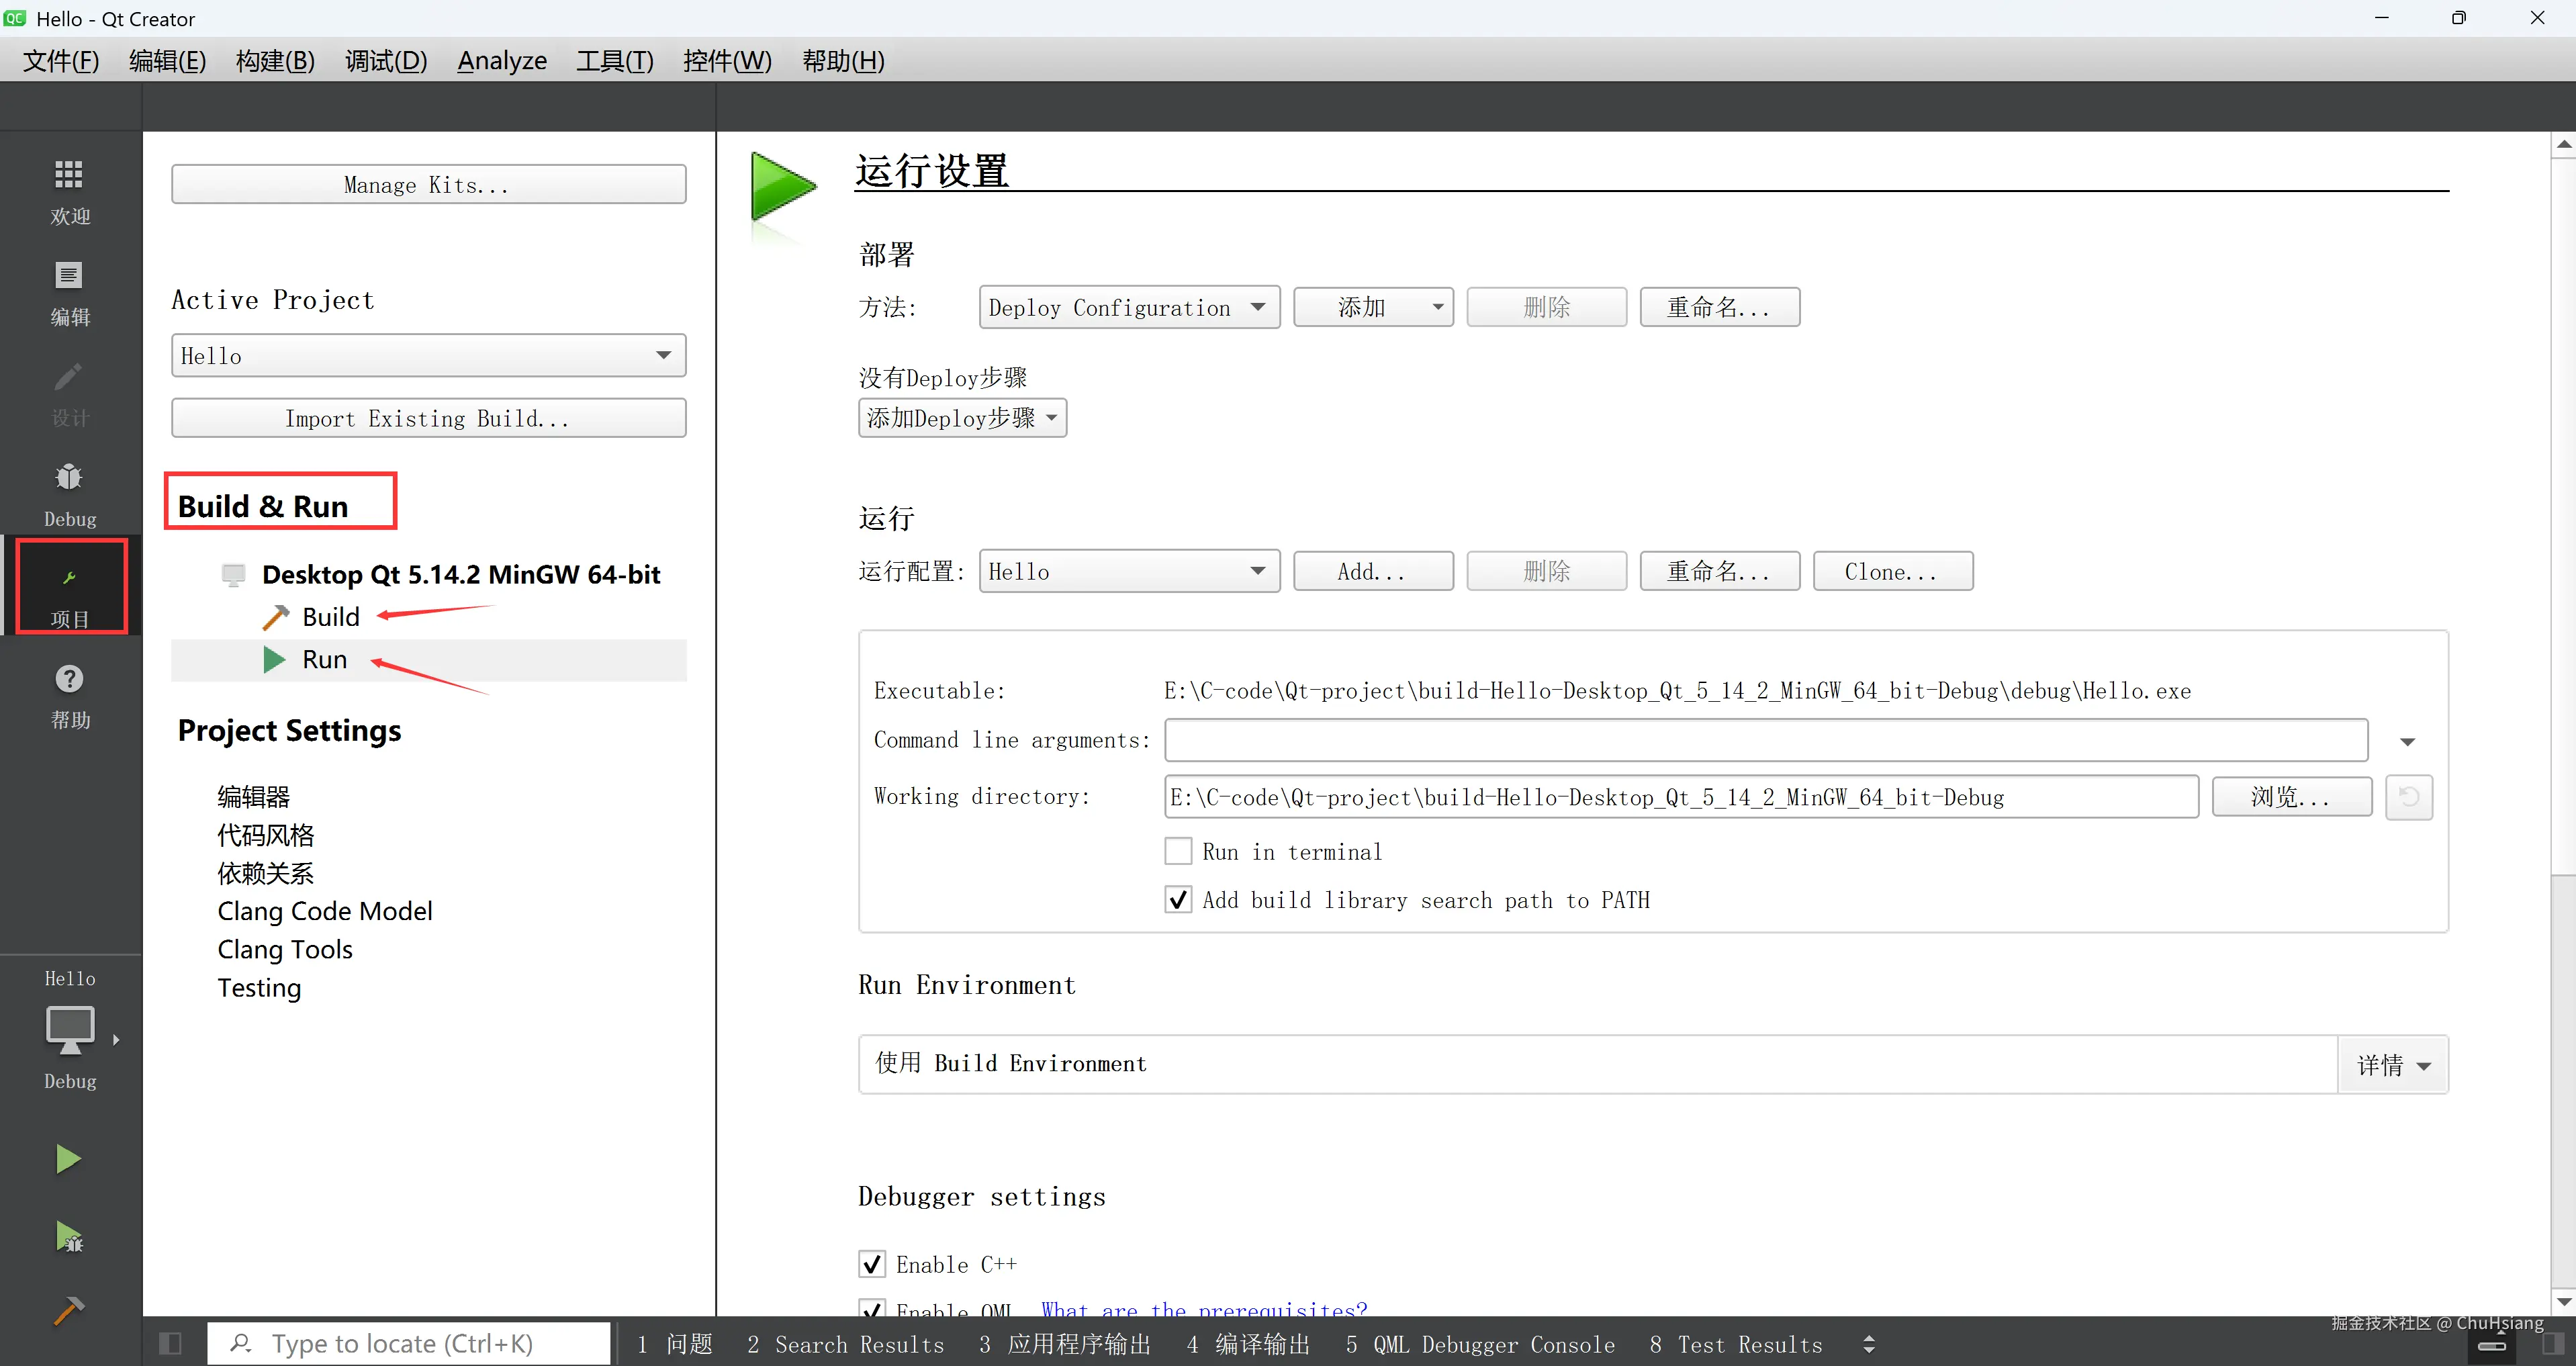2576x1366 pixels.
Task: Expand the Active Project Hello combo box
Action: (x=428, y=356)
